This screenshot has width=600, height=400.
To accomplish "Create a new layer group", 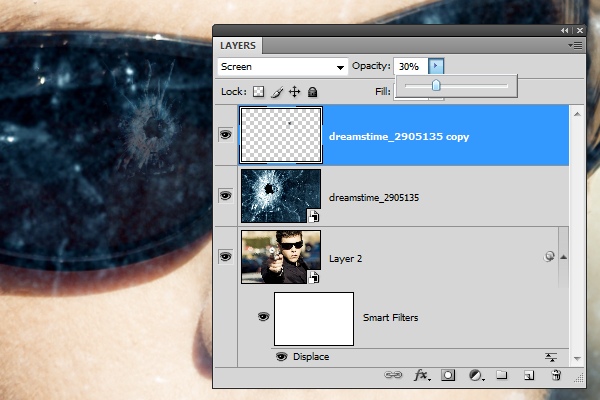I will pos(502,376).
